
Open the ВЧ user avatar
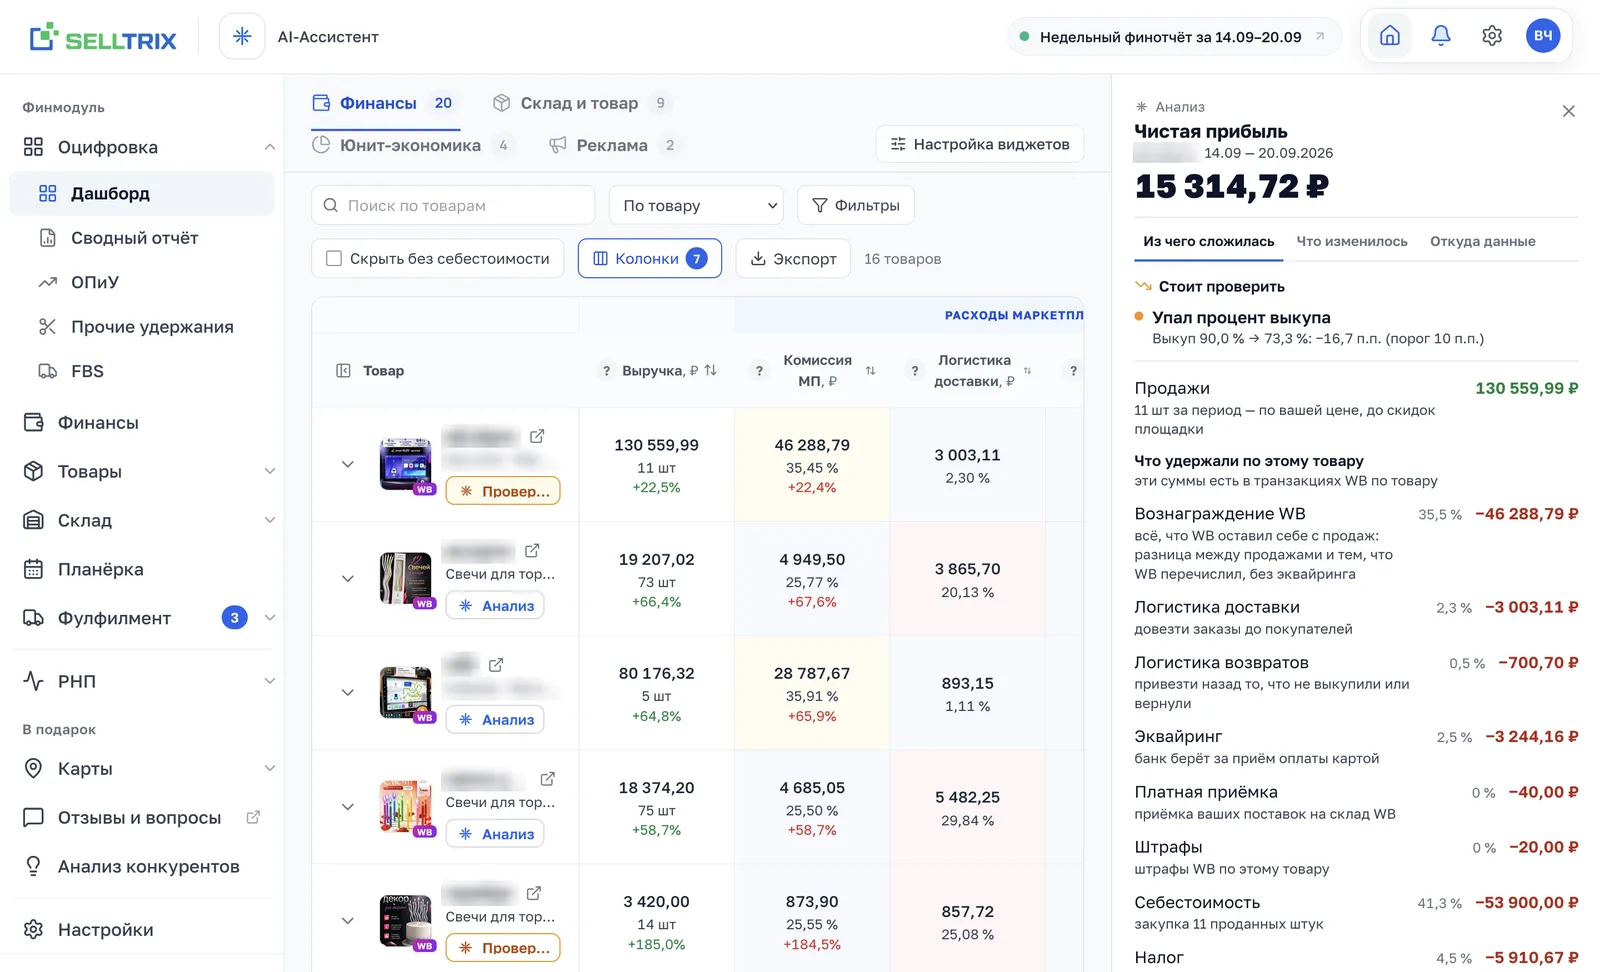(1543, 36)
